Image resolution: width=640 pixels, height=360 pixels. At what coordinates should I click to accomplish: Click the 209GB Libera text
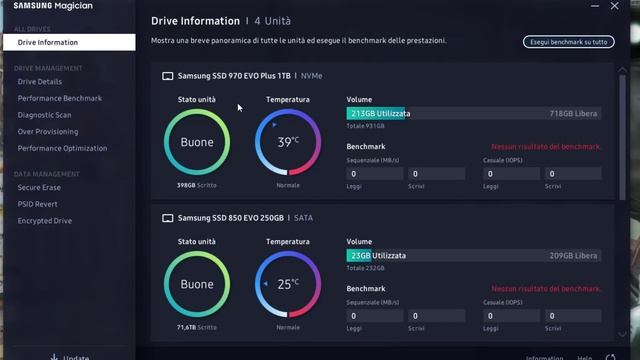click(x=573, y=256)
